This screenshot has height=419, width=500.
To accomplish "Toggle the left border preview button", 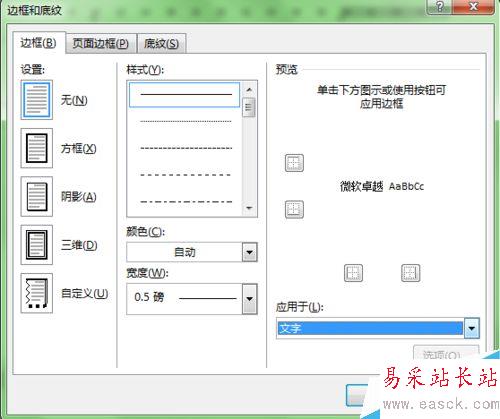I will pos(353,273).
